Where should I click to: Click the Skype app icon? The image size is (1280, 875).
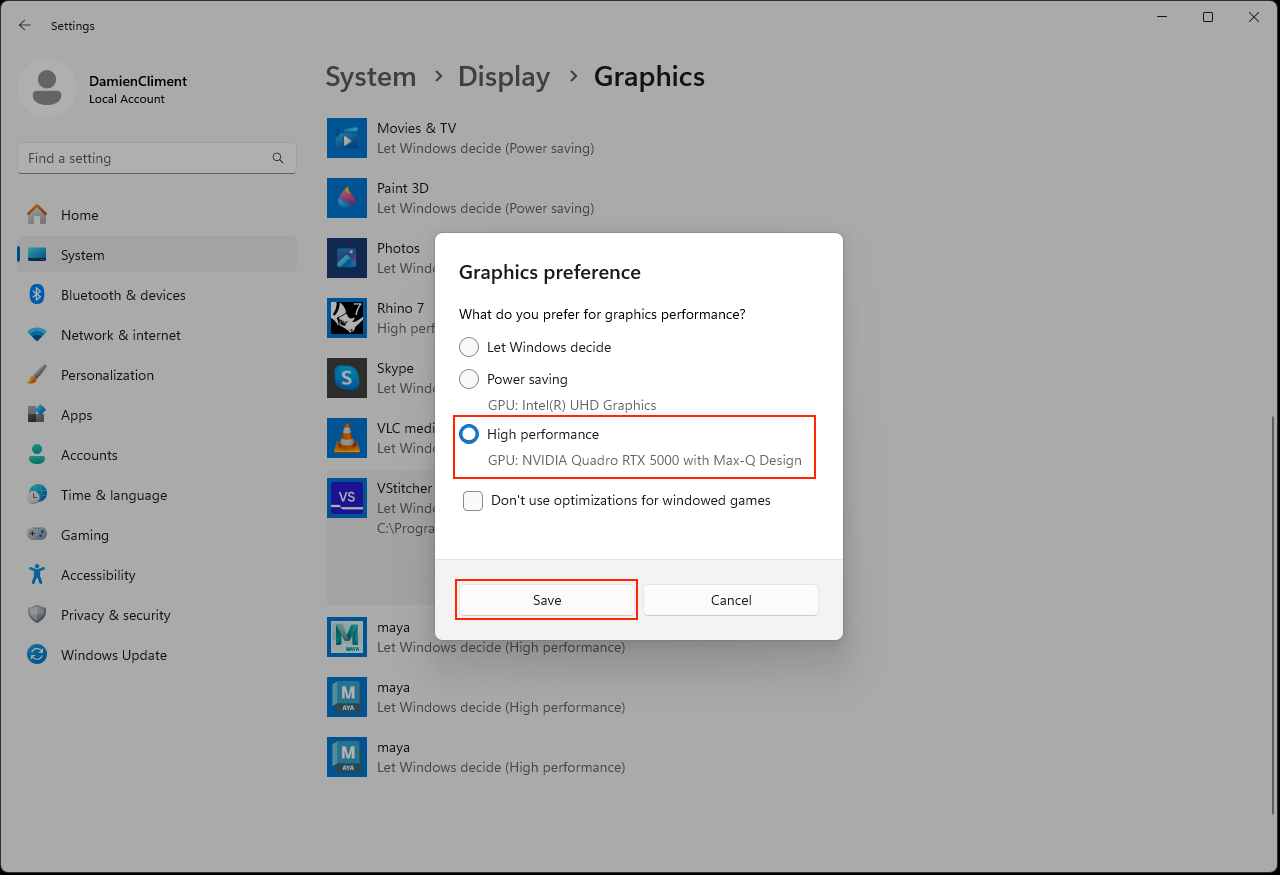pos(347,378)
